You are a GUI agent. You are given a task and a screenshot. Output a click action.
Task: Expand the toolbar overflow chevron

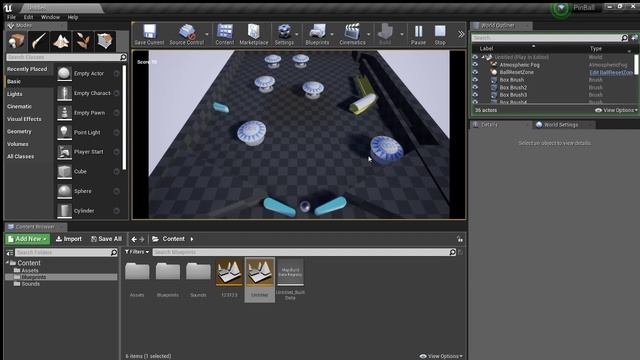tap(461, 34)
